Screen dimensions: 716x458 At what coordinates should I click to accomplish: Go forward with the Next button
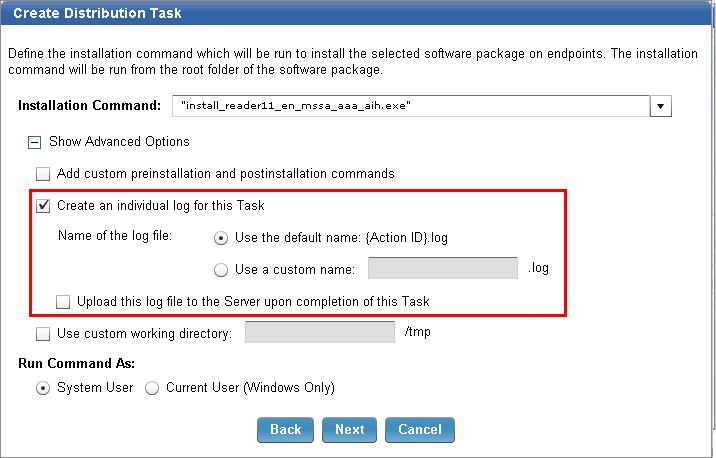(349, 429)
